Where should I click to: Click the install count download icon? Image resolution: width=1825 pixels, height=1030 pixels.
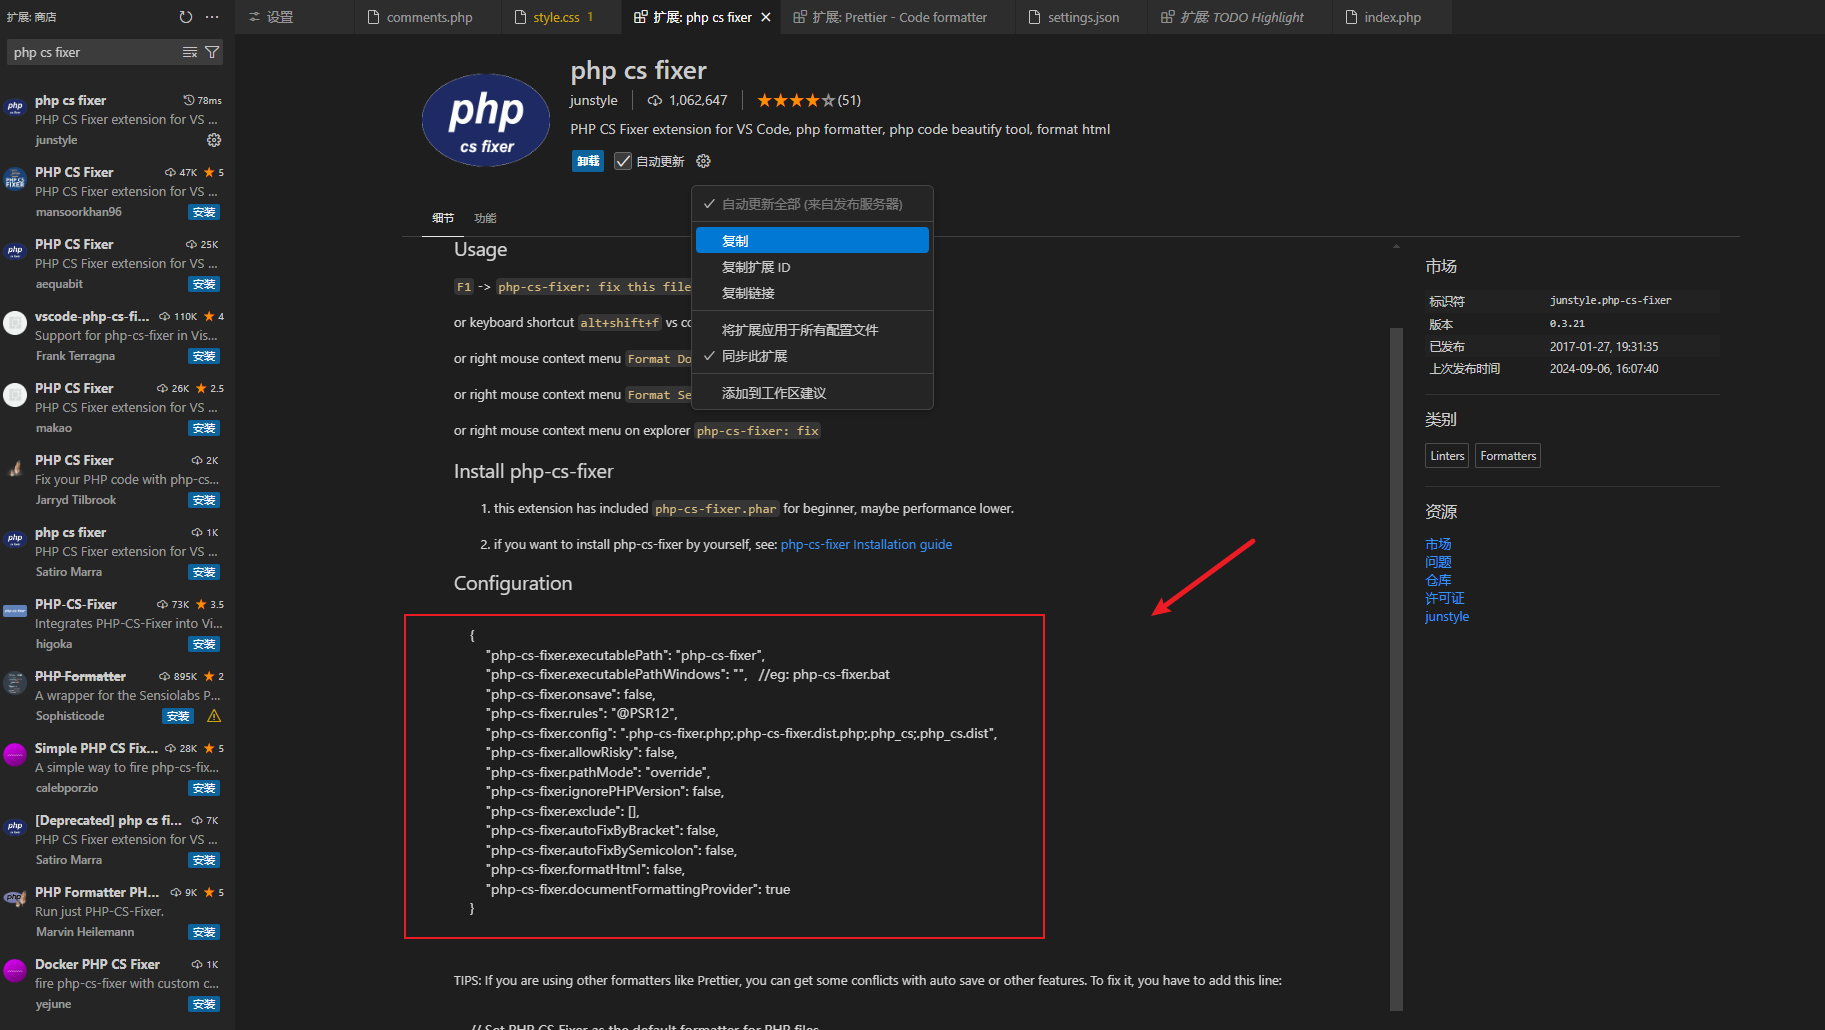[x=655, y=100]
